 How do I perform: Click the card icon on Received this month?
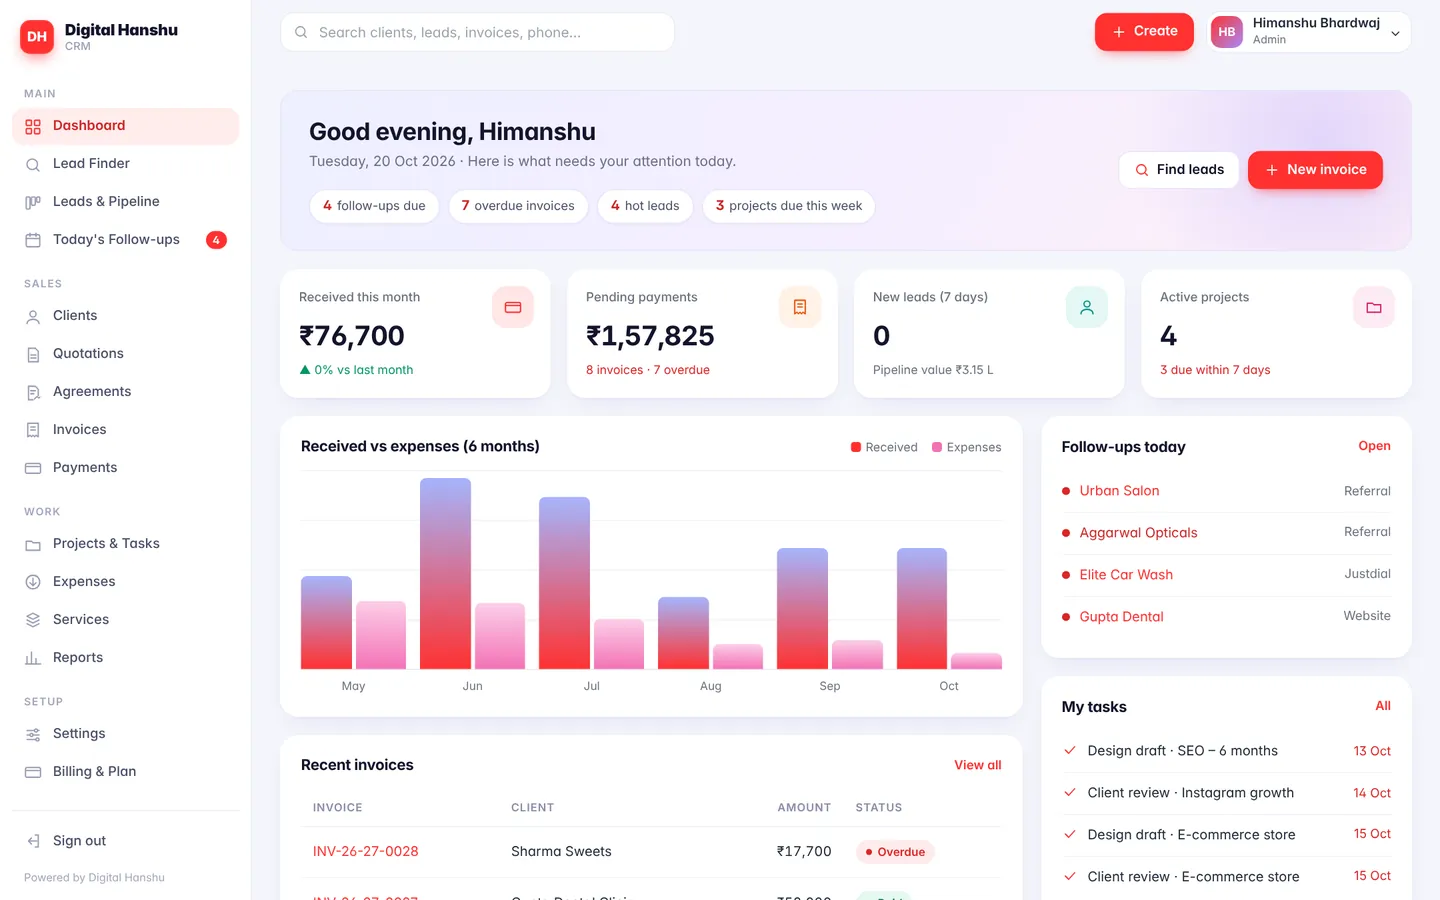click(x=513, y=307)
